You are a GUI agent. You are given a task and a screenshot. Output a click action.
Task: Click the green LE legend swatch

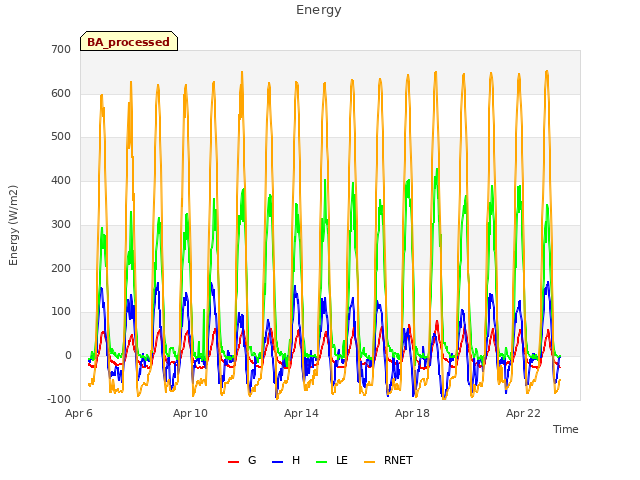(322, 462)
